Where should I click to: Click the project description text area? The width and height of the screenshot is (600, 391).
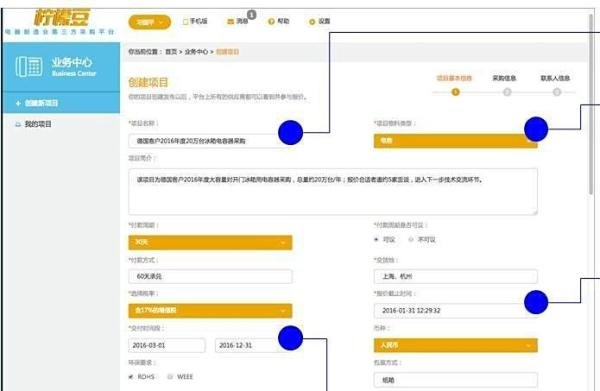(333, 191)
